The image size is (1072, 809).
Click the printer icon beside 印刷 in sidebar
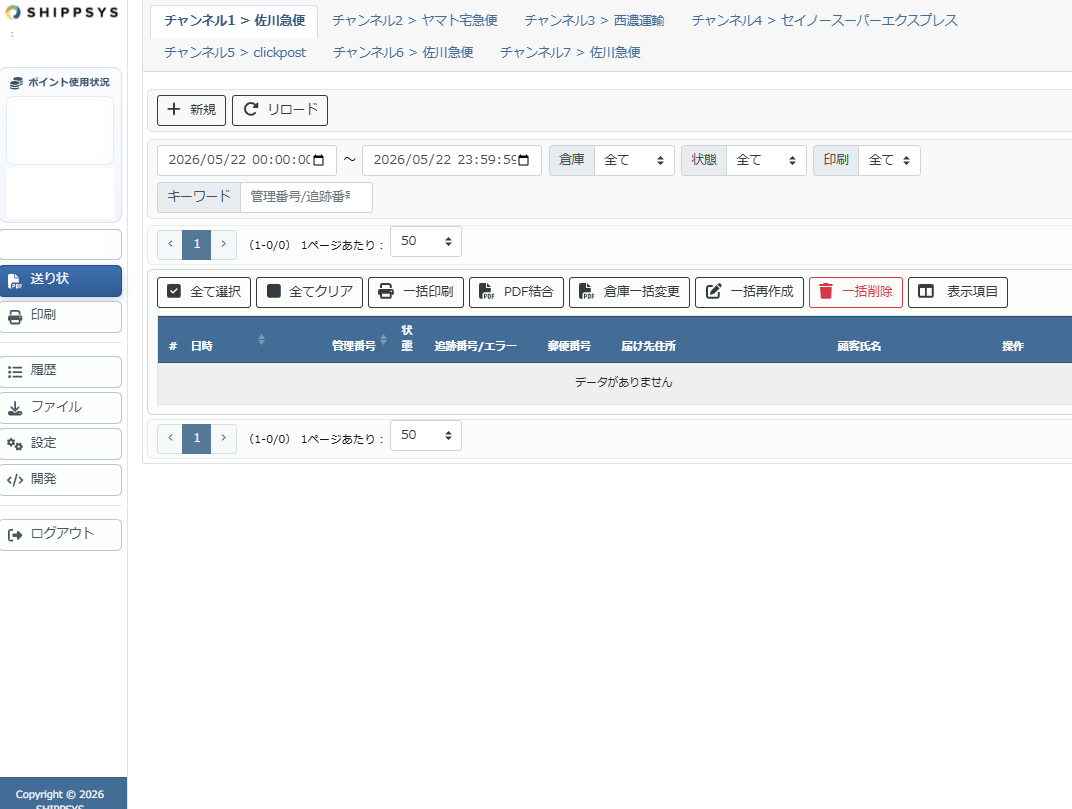pyautogui.click(x=14, y=317)
